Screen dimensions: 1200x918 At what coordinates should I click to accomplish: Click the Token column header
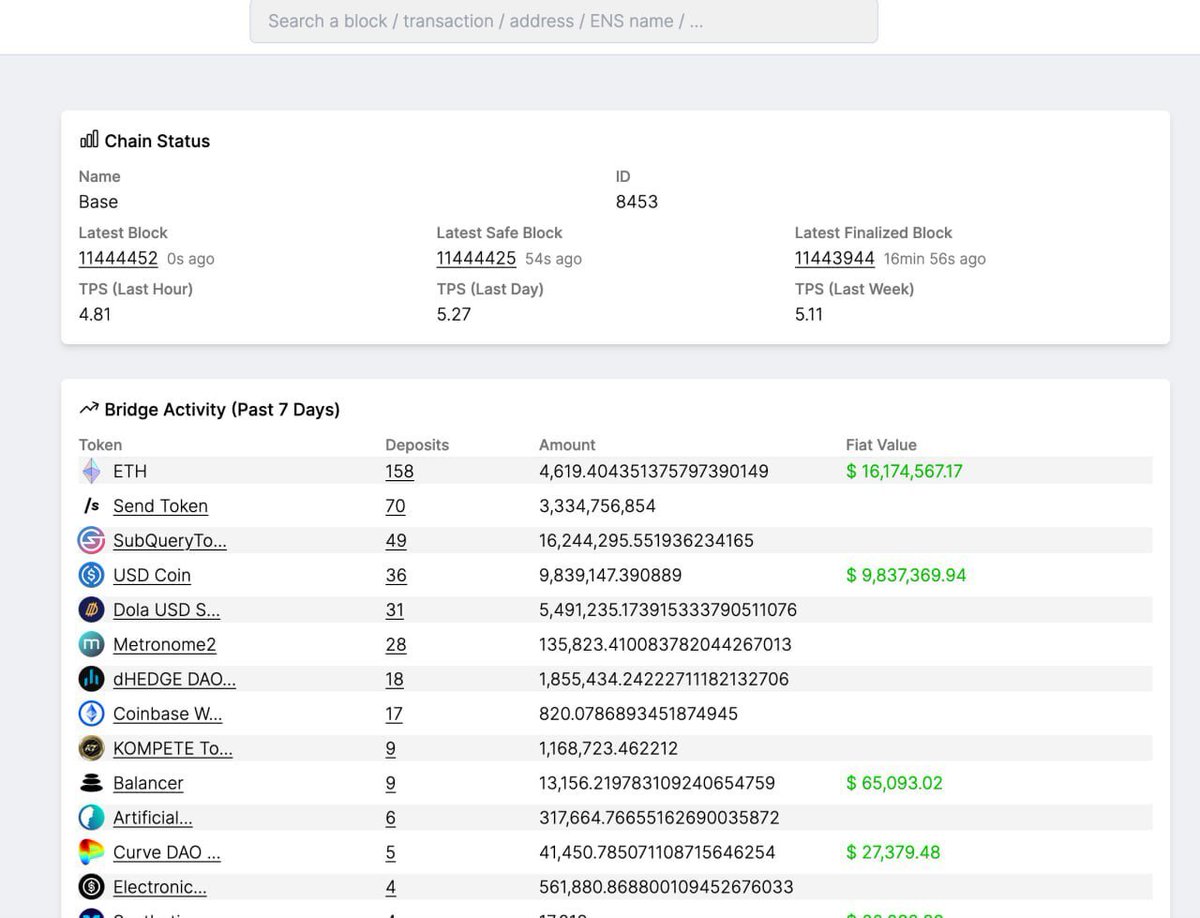click(100, 445)
